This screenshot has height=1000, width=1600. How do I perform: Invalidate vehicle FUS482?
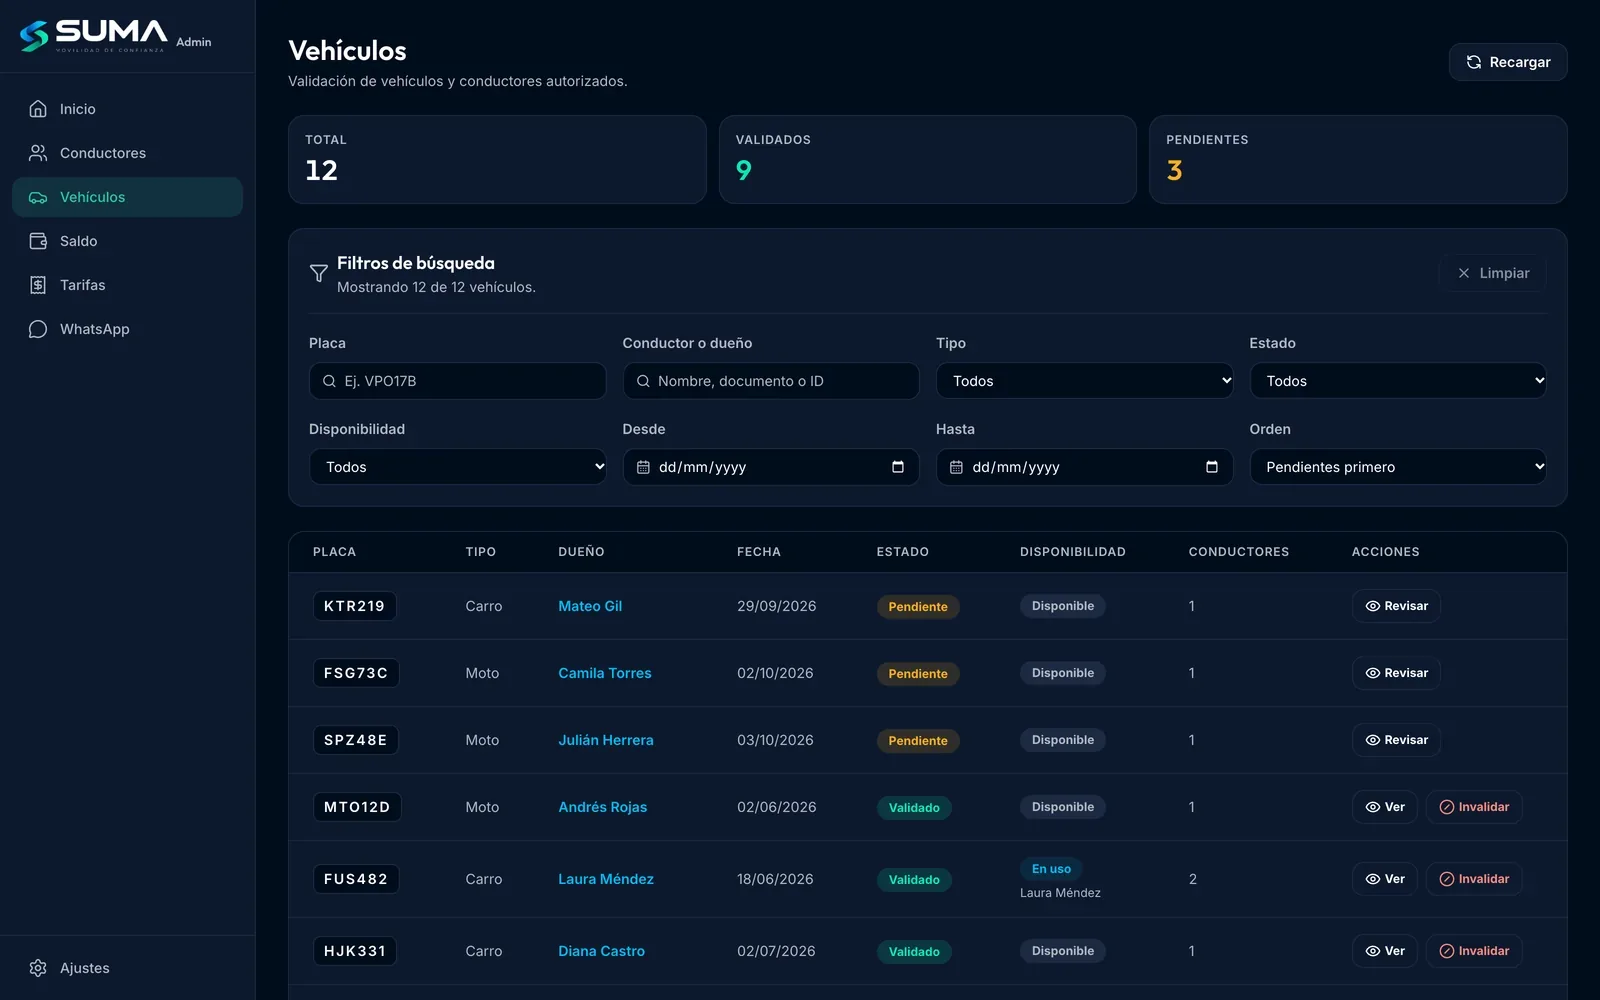(1474, 879)
